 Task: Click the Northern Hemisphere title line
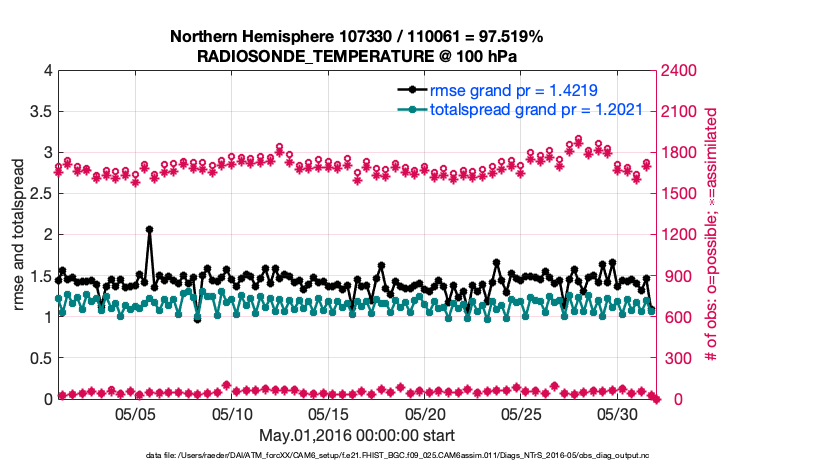(x=356, y=37)
